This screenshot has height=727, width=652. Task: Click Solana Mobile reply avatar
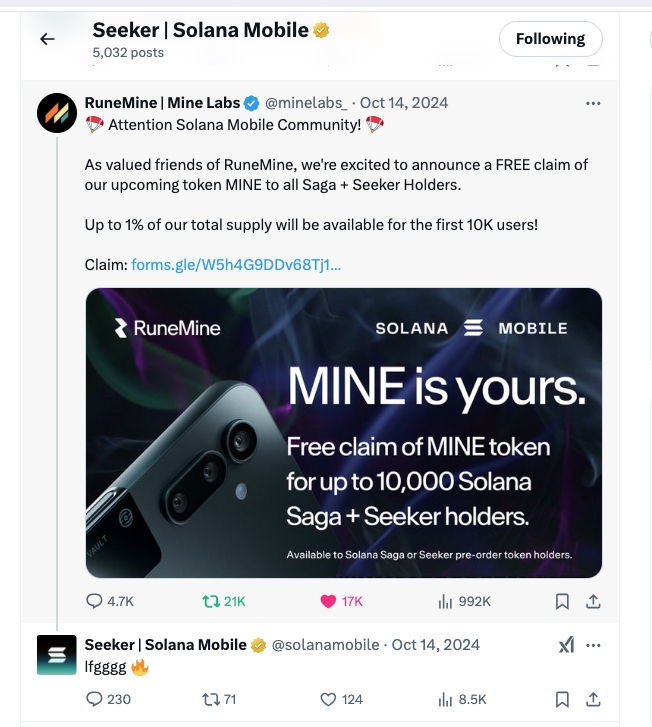[57, 655]
